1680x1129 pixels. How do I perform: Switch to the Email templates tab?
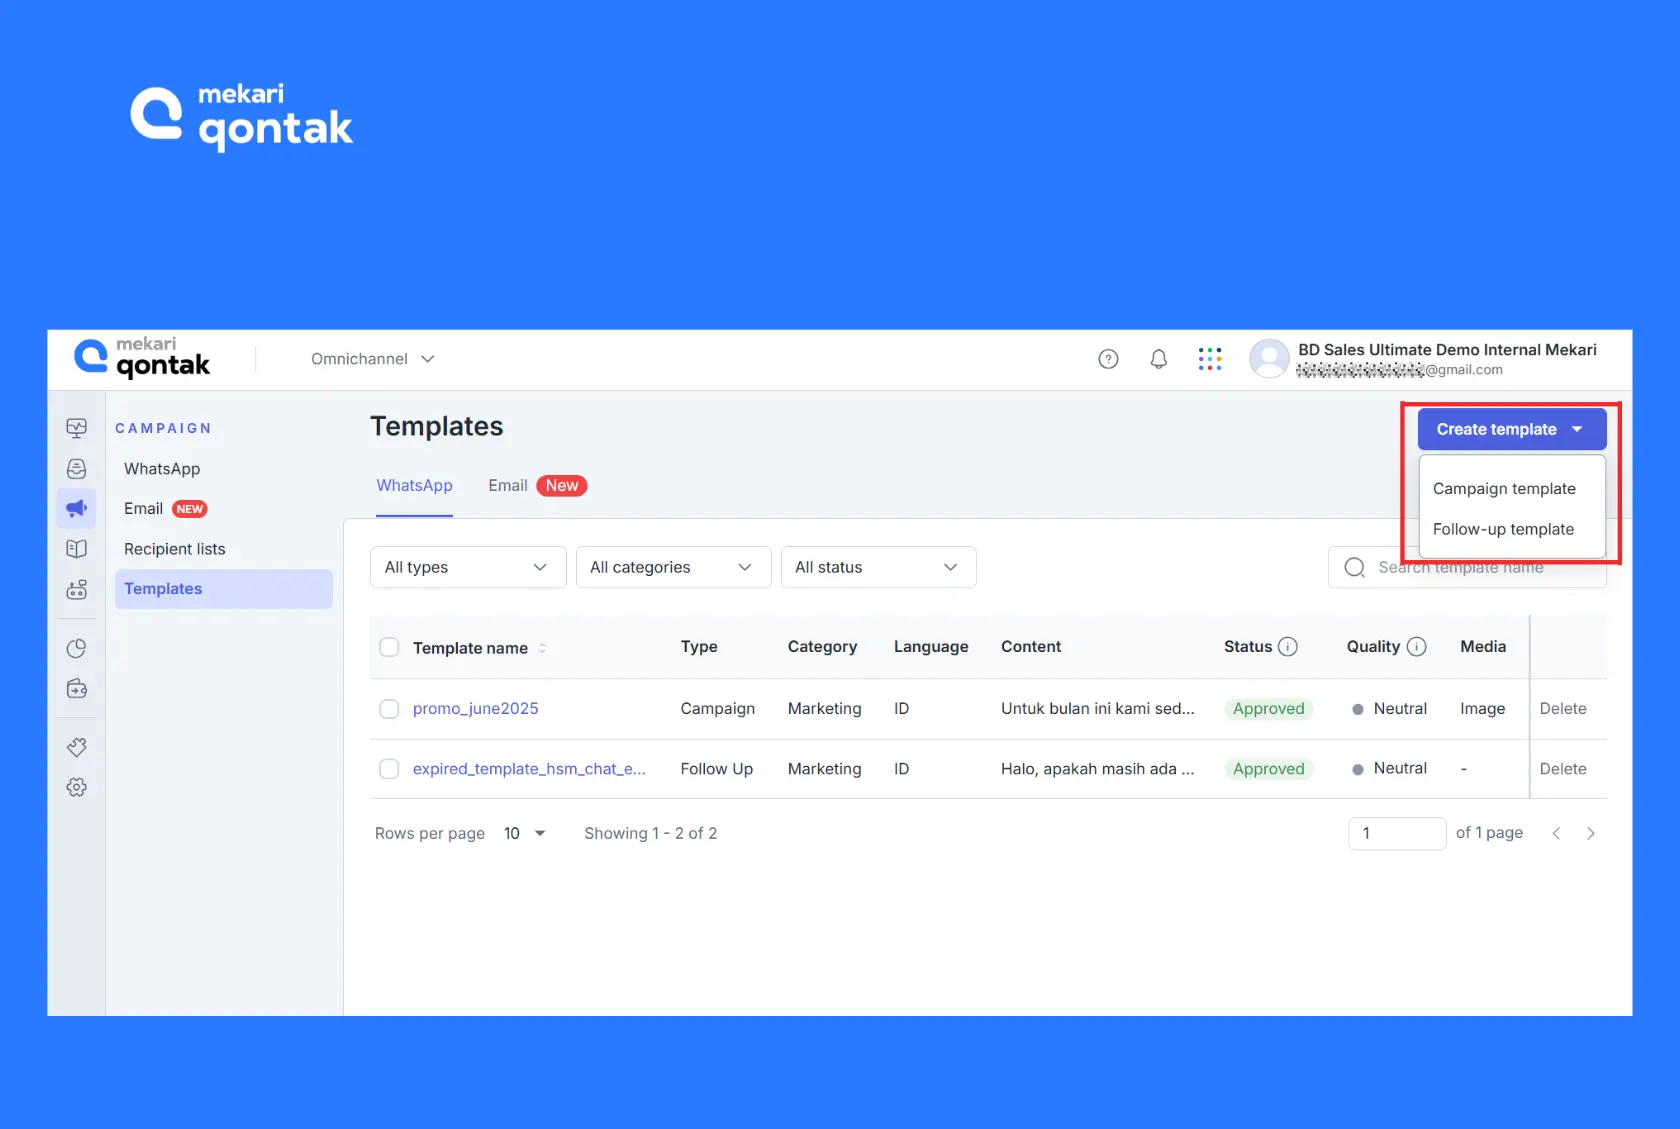[x=508, y=486]
